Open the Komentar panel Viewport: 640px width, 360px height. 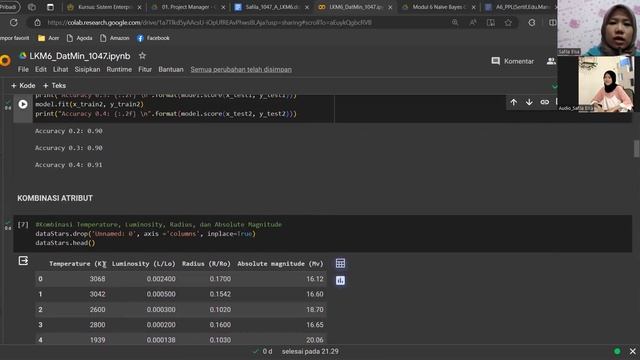pyautogui.click(x=513, y=61)
